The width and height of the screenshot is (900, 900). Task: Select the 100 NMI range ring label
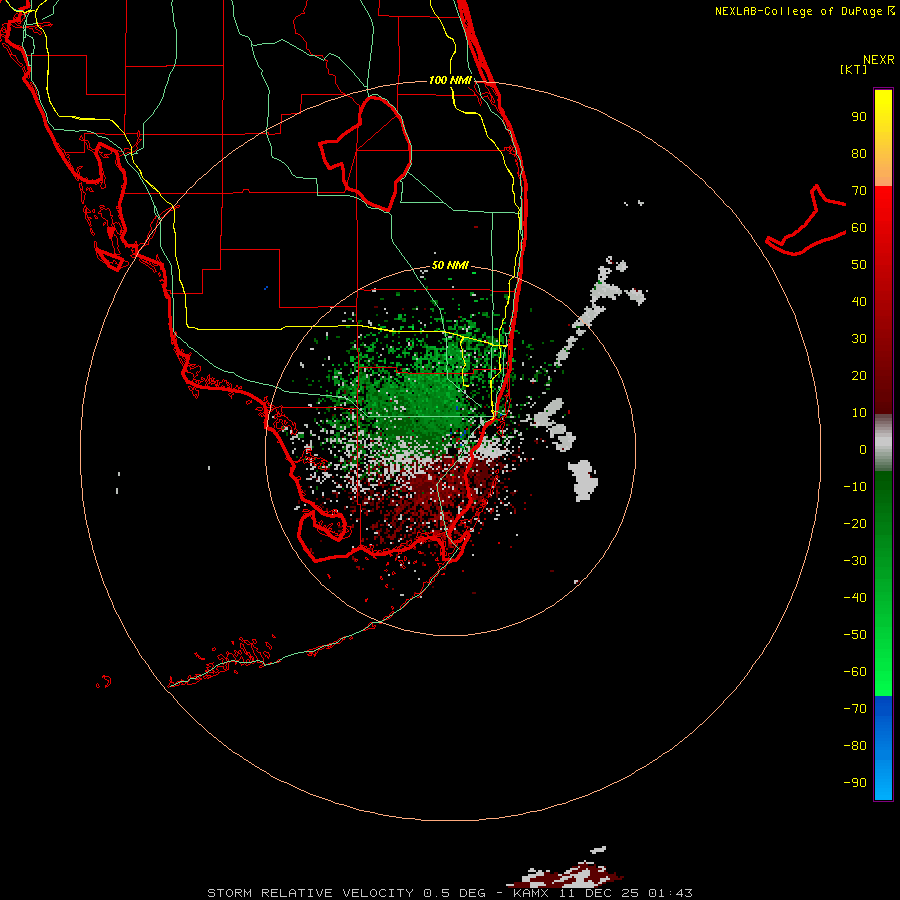450,80
